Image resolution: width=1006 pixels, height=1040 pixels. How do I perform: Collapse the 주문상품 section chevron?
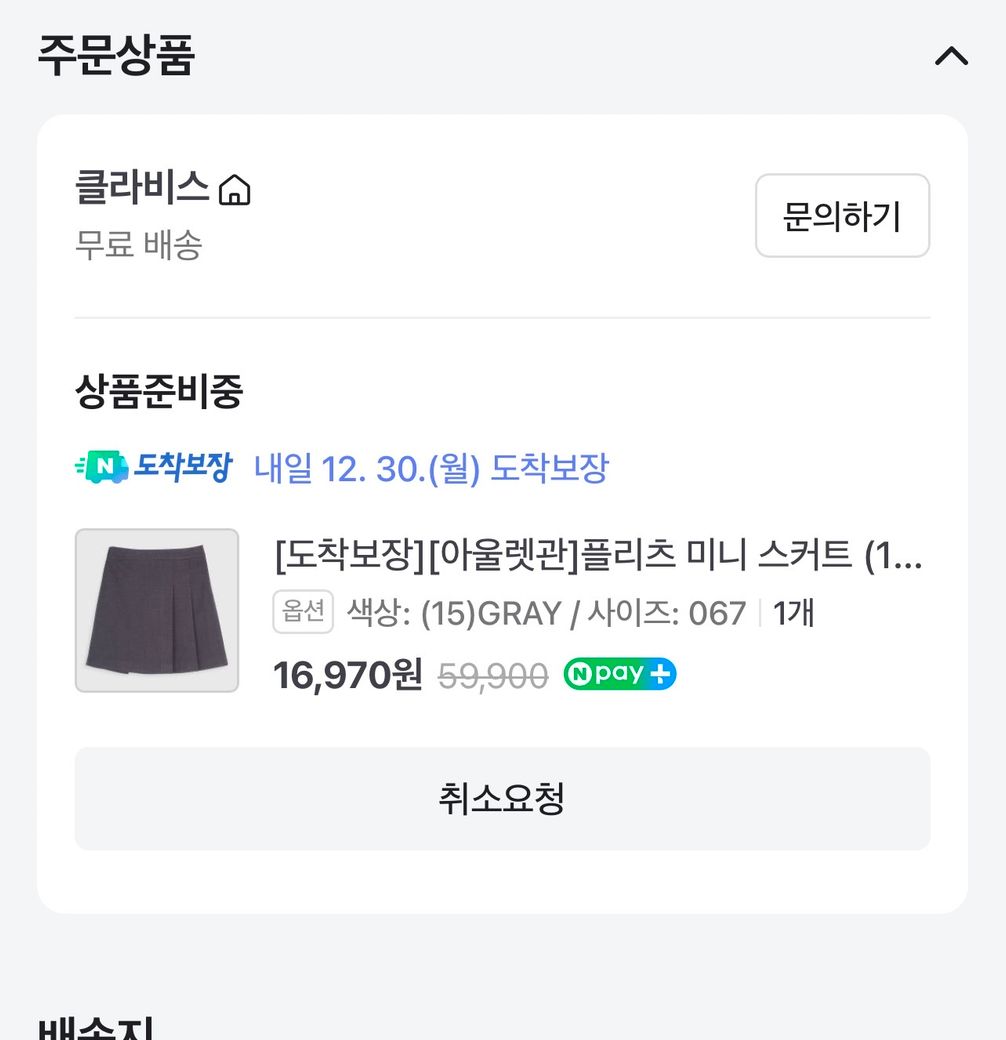951,56
